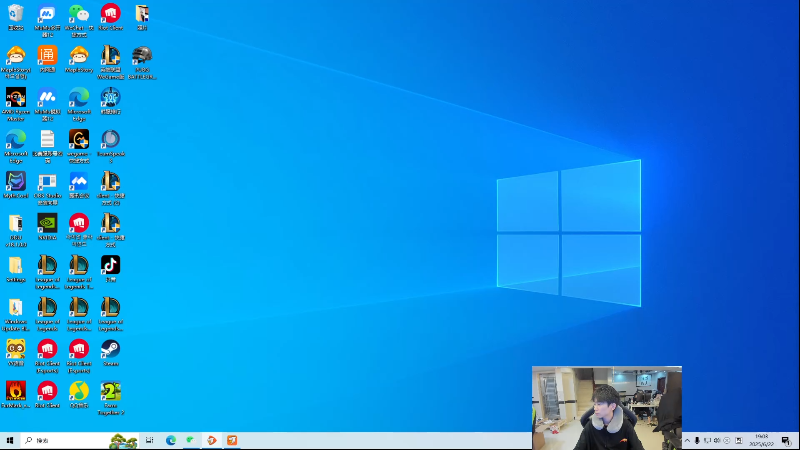Viewport: 800px width, 450px height.
Task: Launch FurMark flame icon
Action: 16,395
